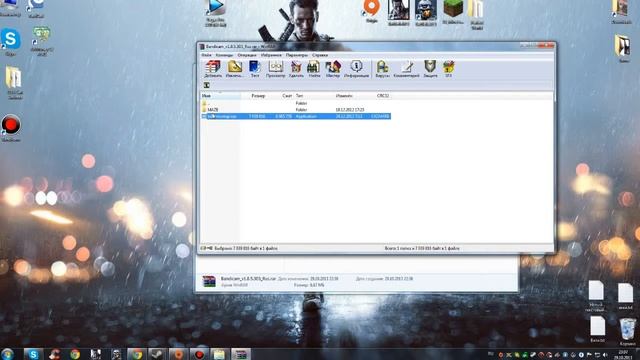Click the Добавить (Add) toolbar icon in WinRAR
Viewport: 640px width, 360px height.
click(213, 69)
